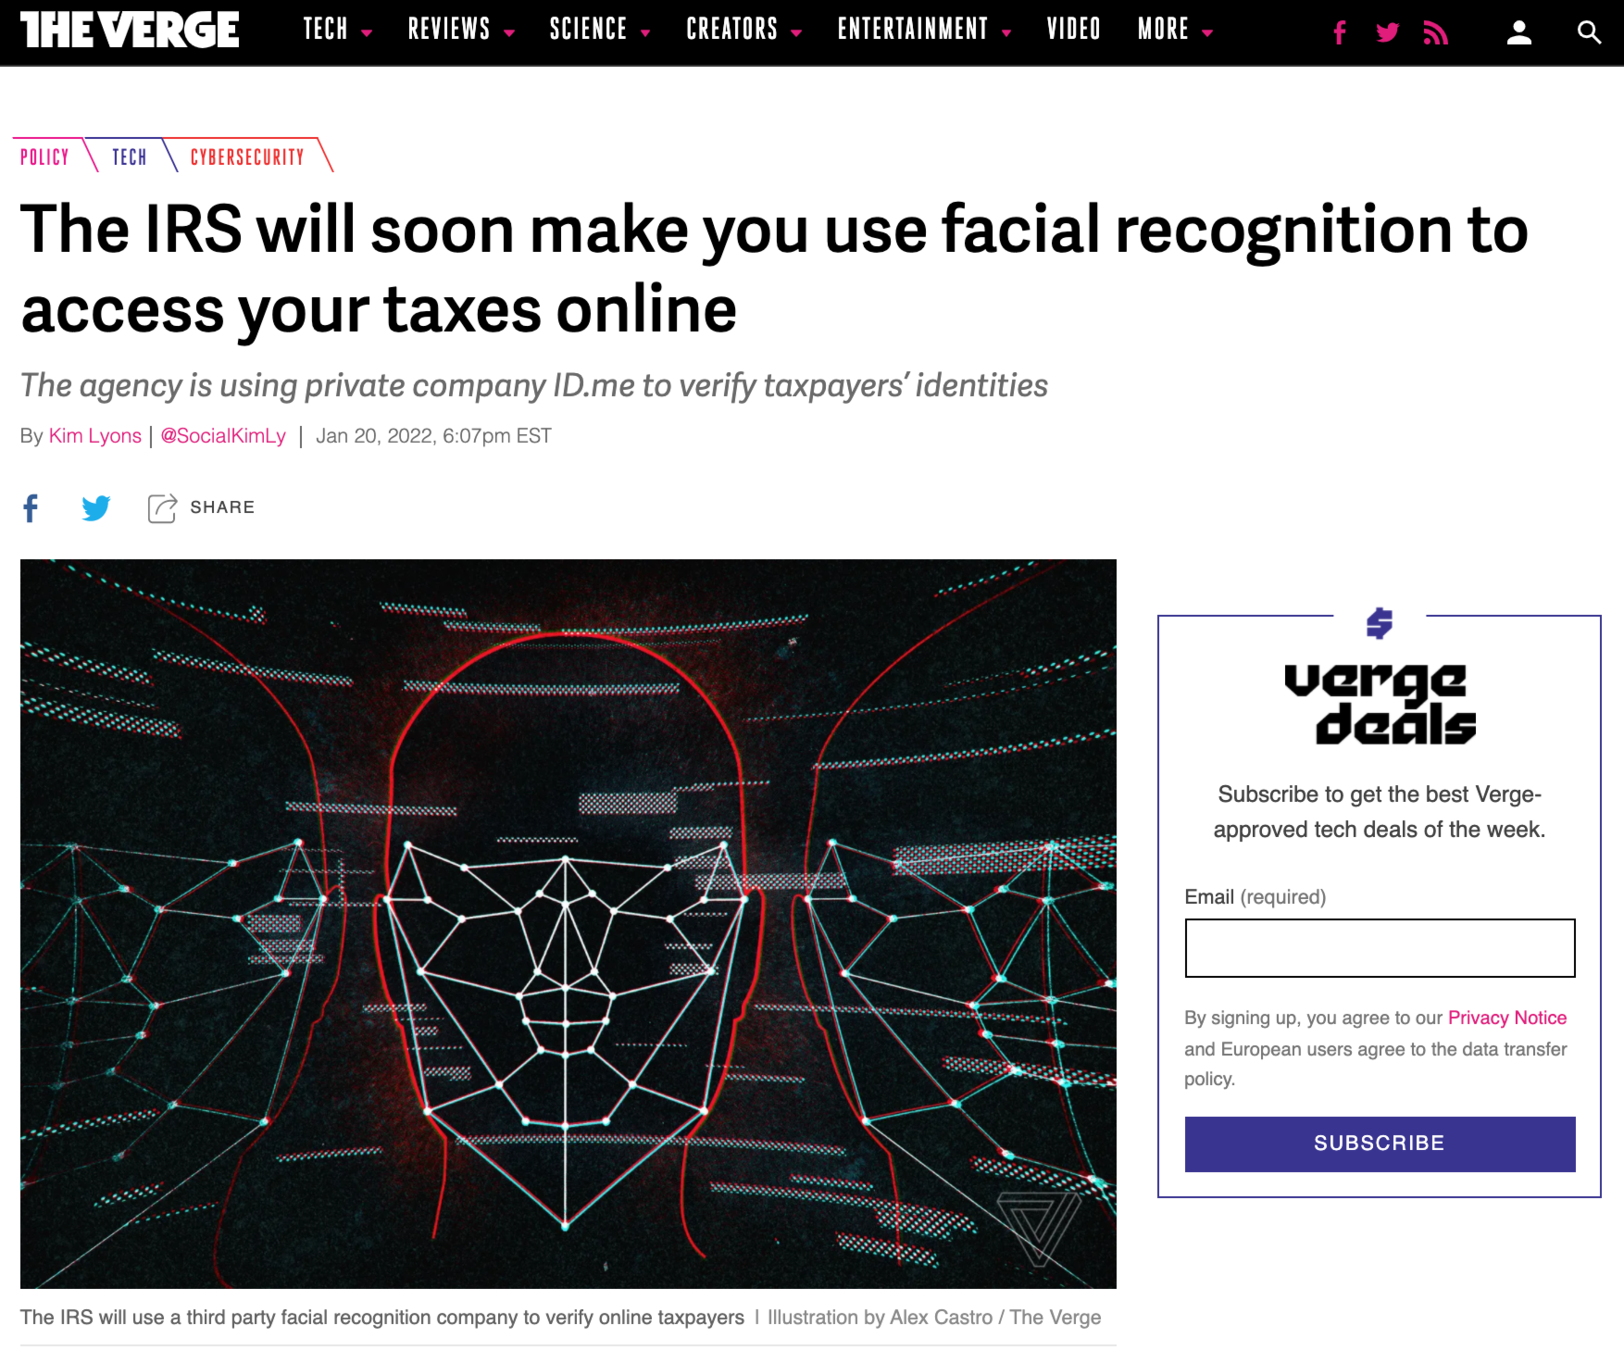Click the image caption about third party company
The image size is (1624, 1350).
382,1318
